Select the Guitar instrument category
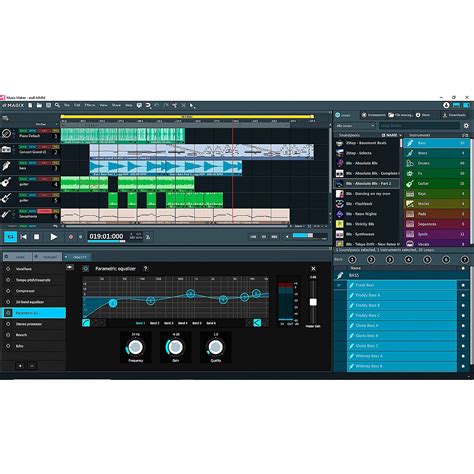 pyautogui.click(x=437, y=184)
